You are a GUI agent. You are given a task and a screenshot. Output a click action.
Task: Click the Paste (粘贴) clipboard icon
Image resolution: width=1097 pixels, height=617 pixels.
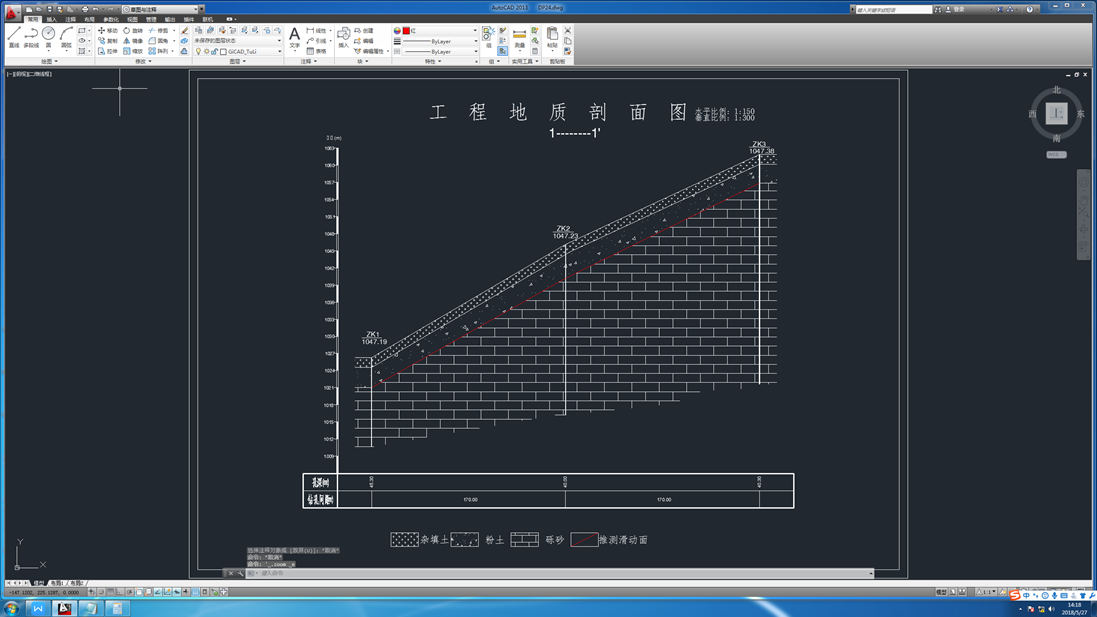click(552, 37)
